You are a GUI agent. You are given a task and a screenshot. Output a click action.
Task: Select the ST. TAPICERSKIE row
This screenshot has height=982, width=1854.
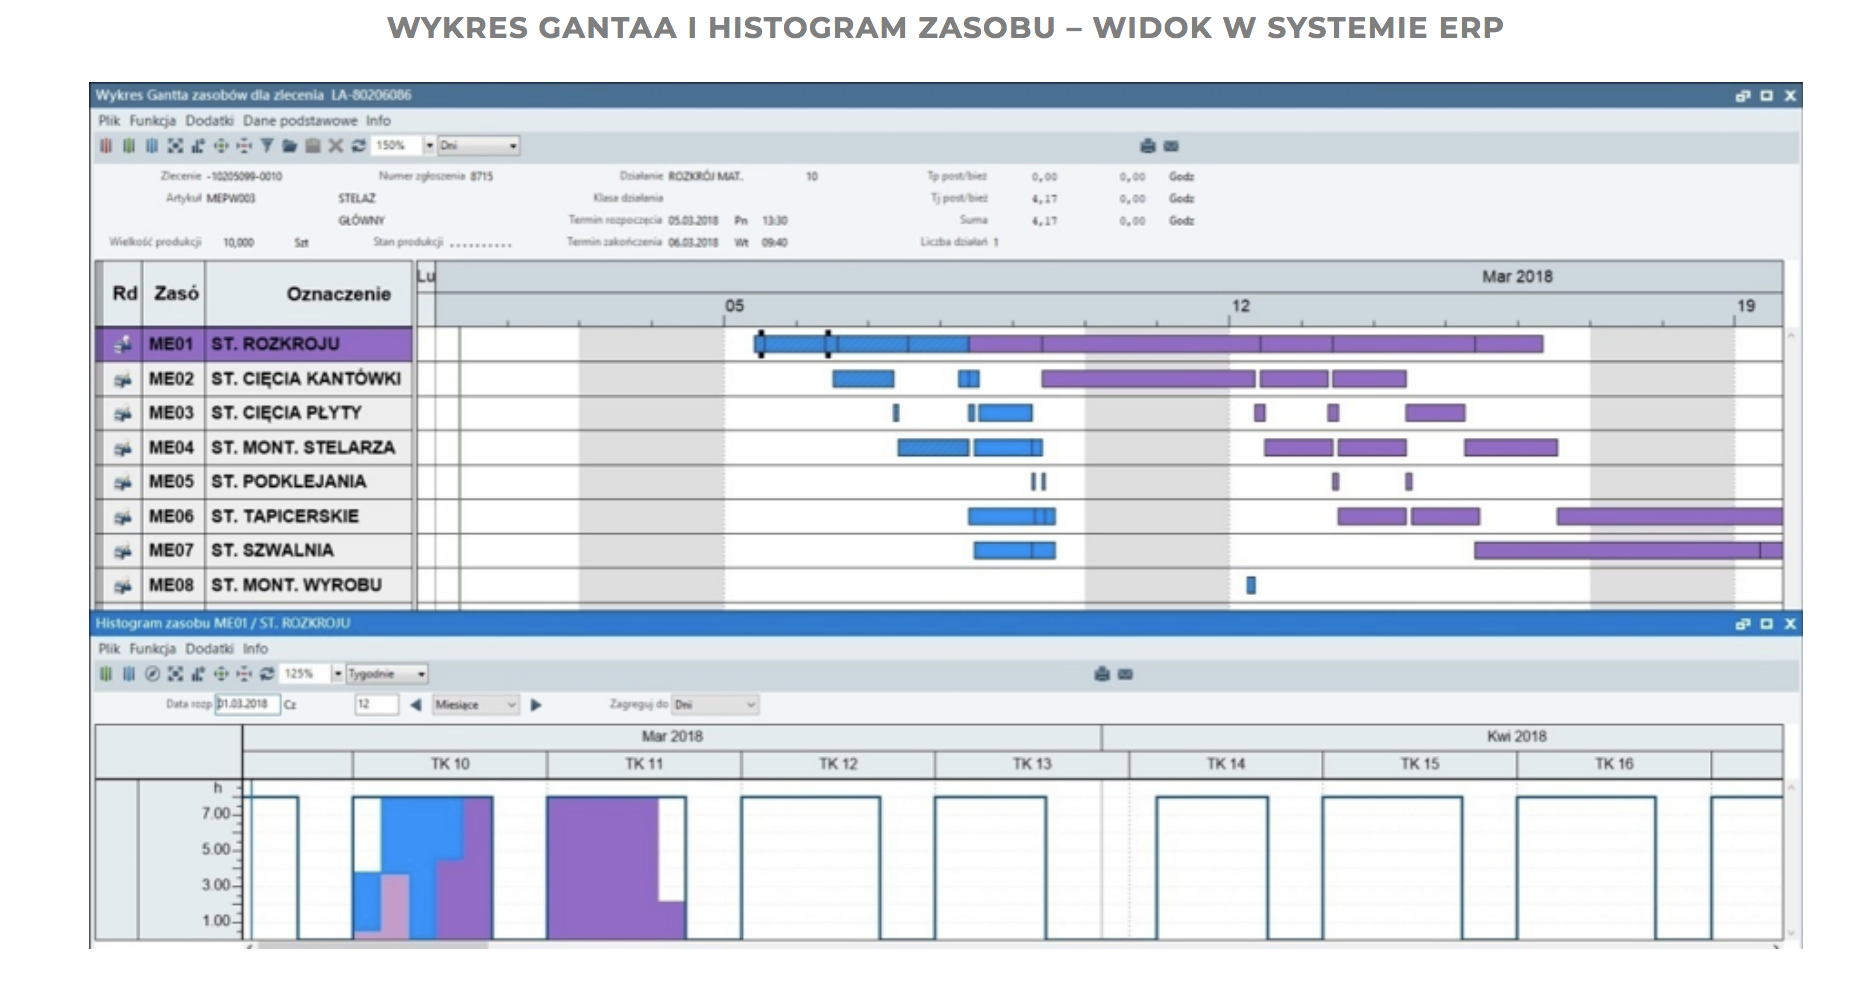coord(255,517)
